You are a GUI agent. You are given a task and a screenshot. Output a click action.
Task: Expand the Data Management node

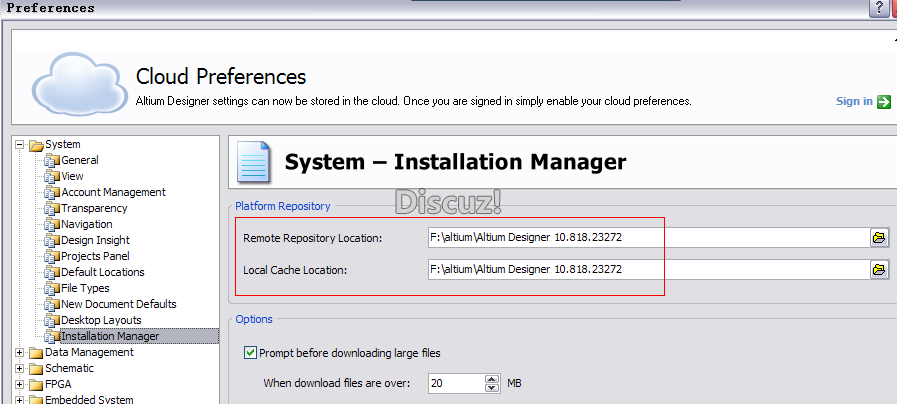(x=20, y=352)
